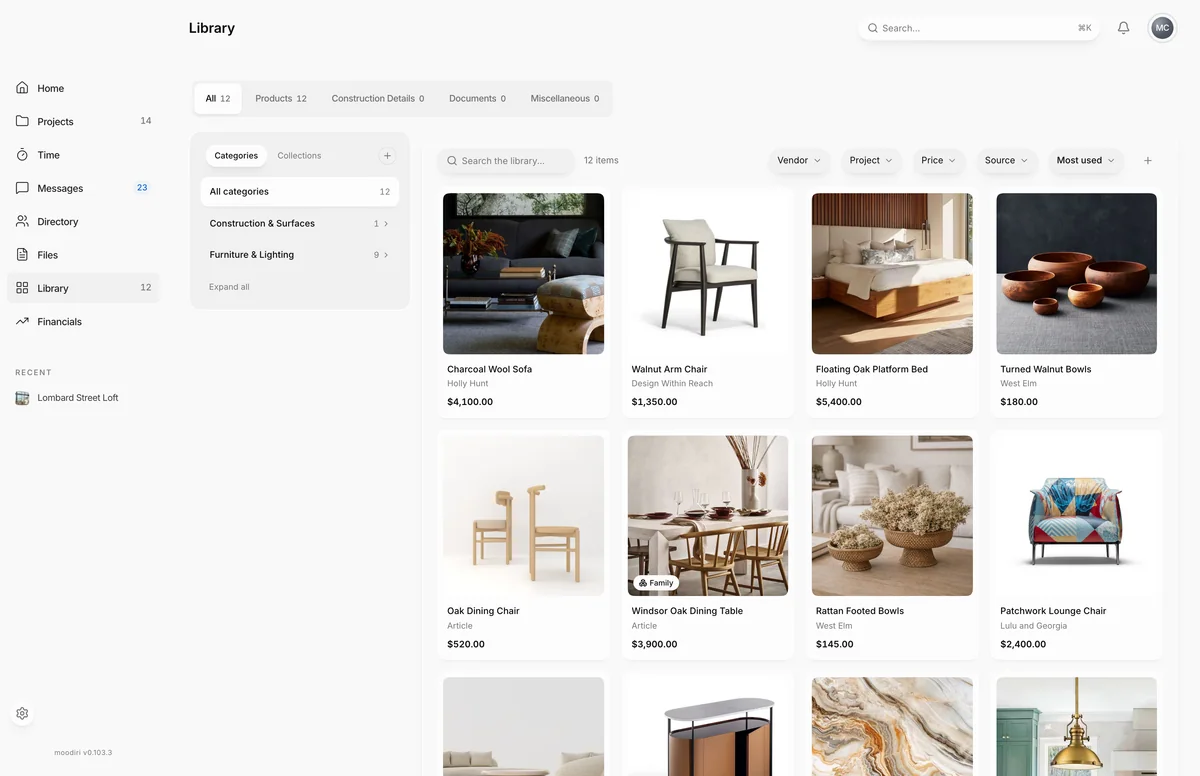Click the moodiri v0.103.3 version text
Viewport: 1200px width, 776px height.
[x=83, y=752]
